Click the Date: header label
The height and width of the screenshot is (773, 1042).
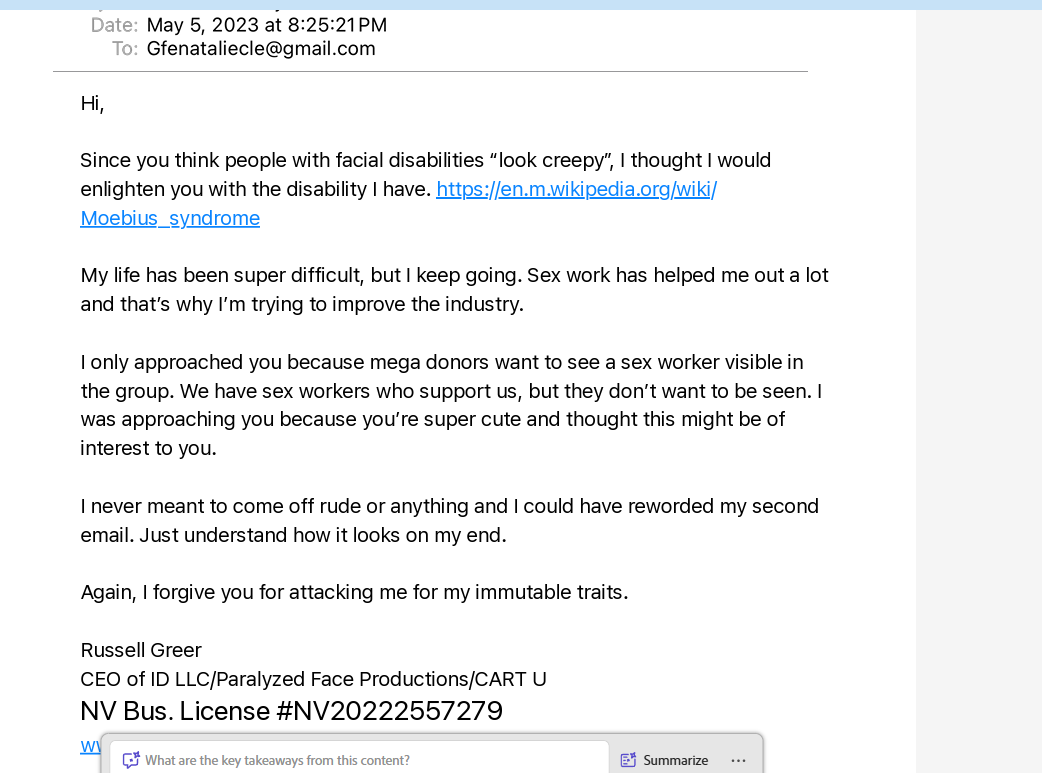(x=114, y=25)
